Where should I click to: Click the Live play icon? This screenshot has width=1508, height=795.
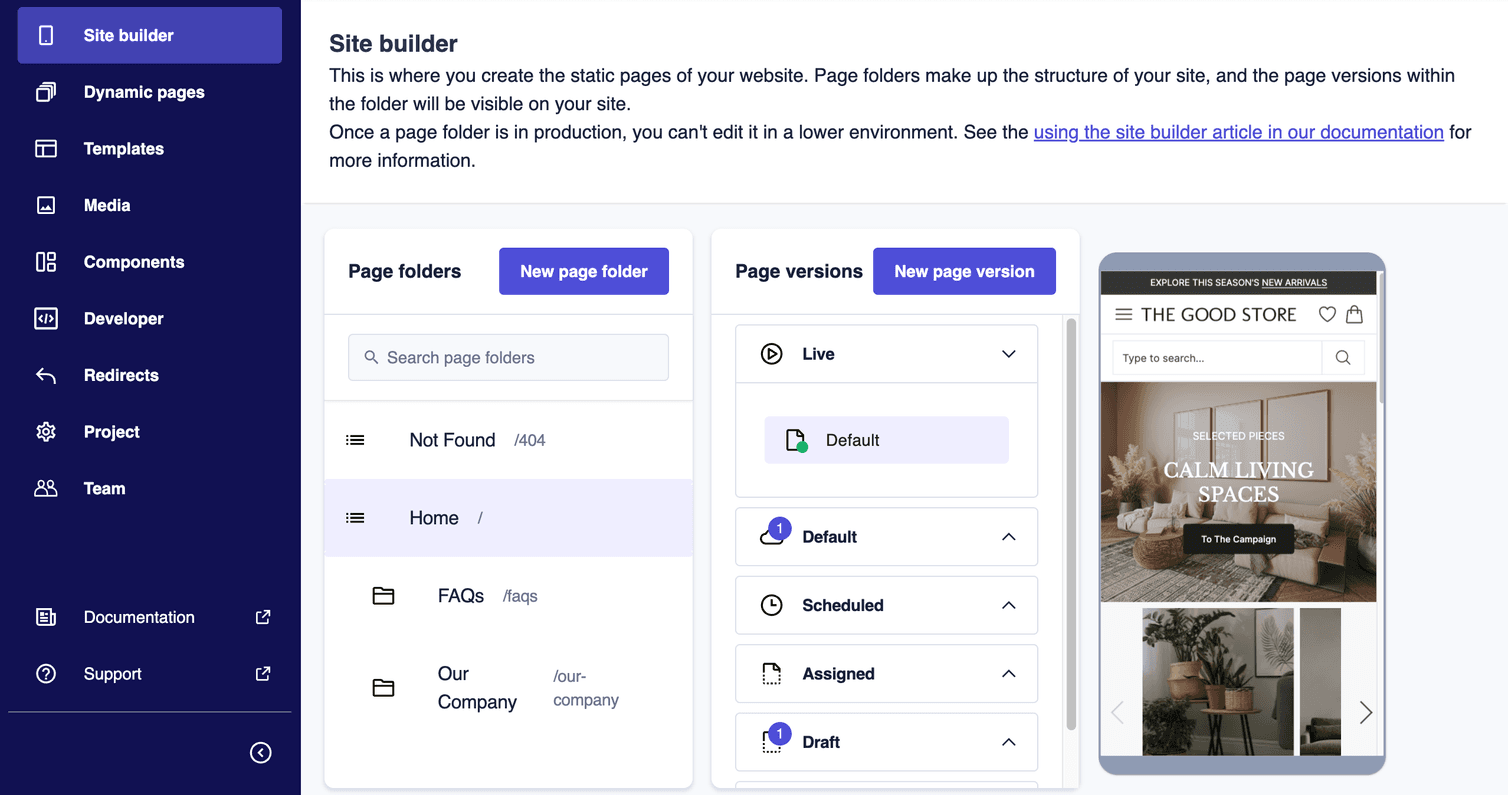click(771, 353)
